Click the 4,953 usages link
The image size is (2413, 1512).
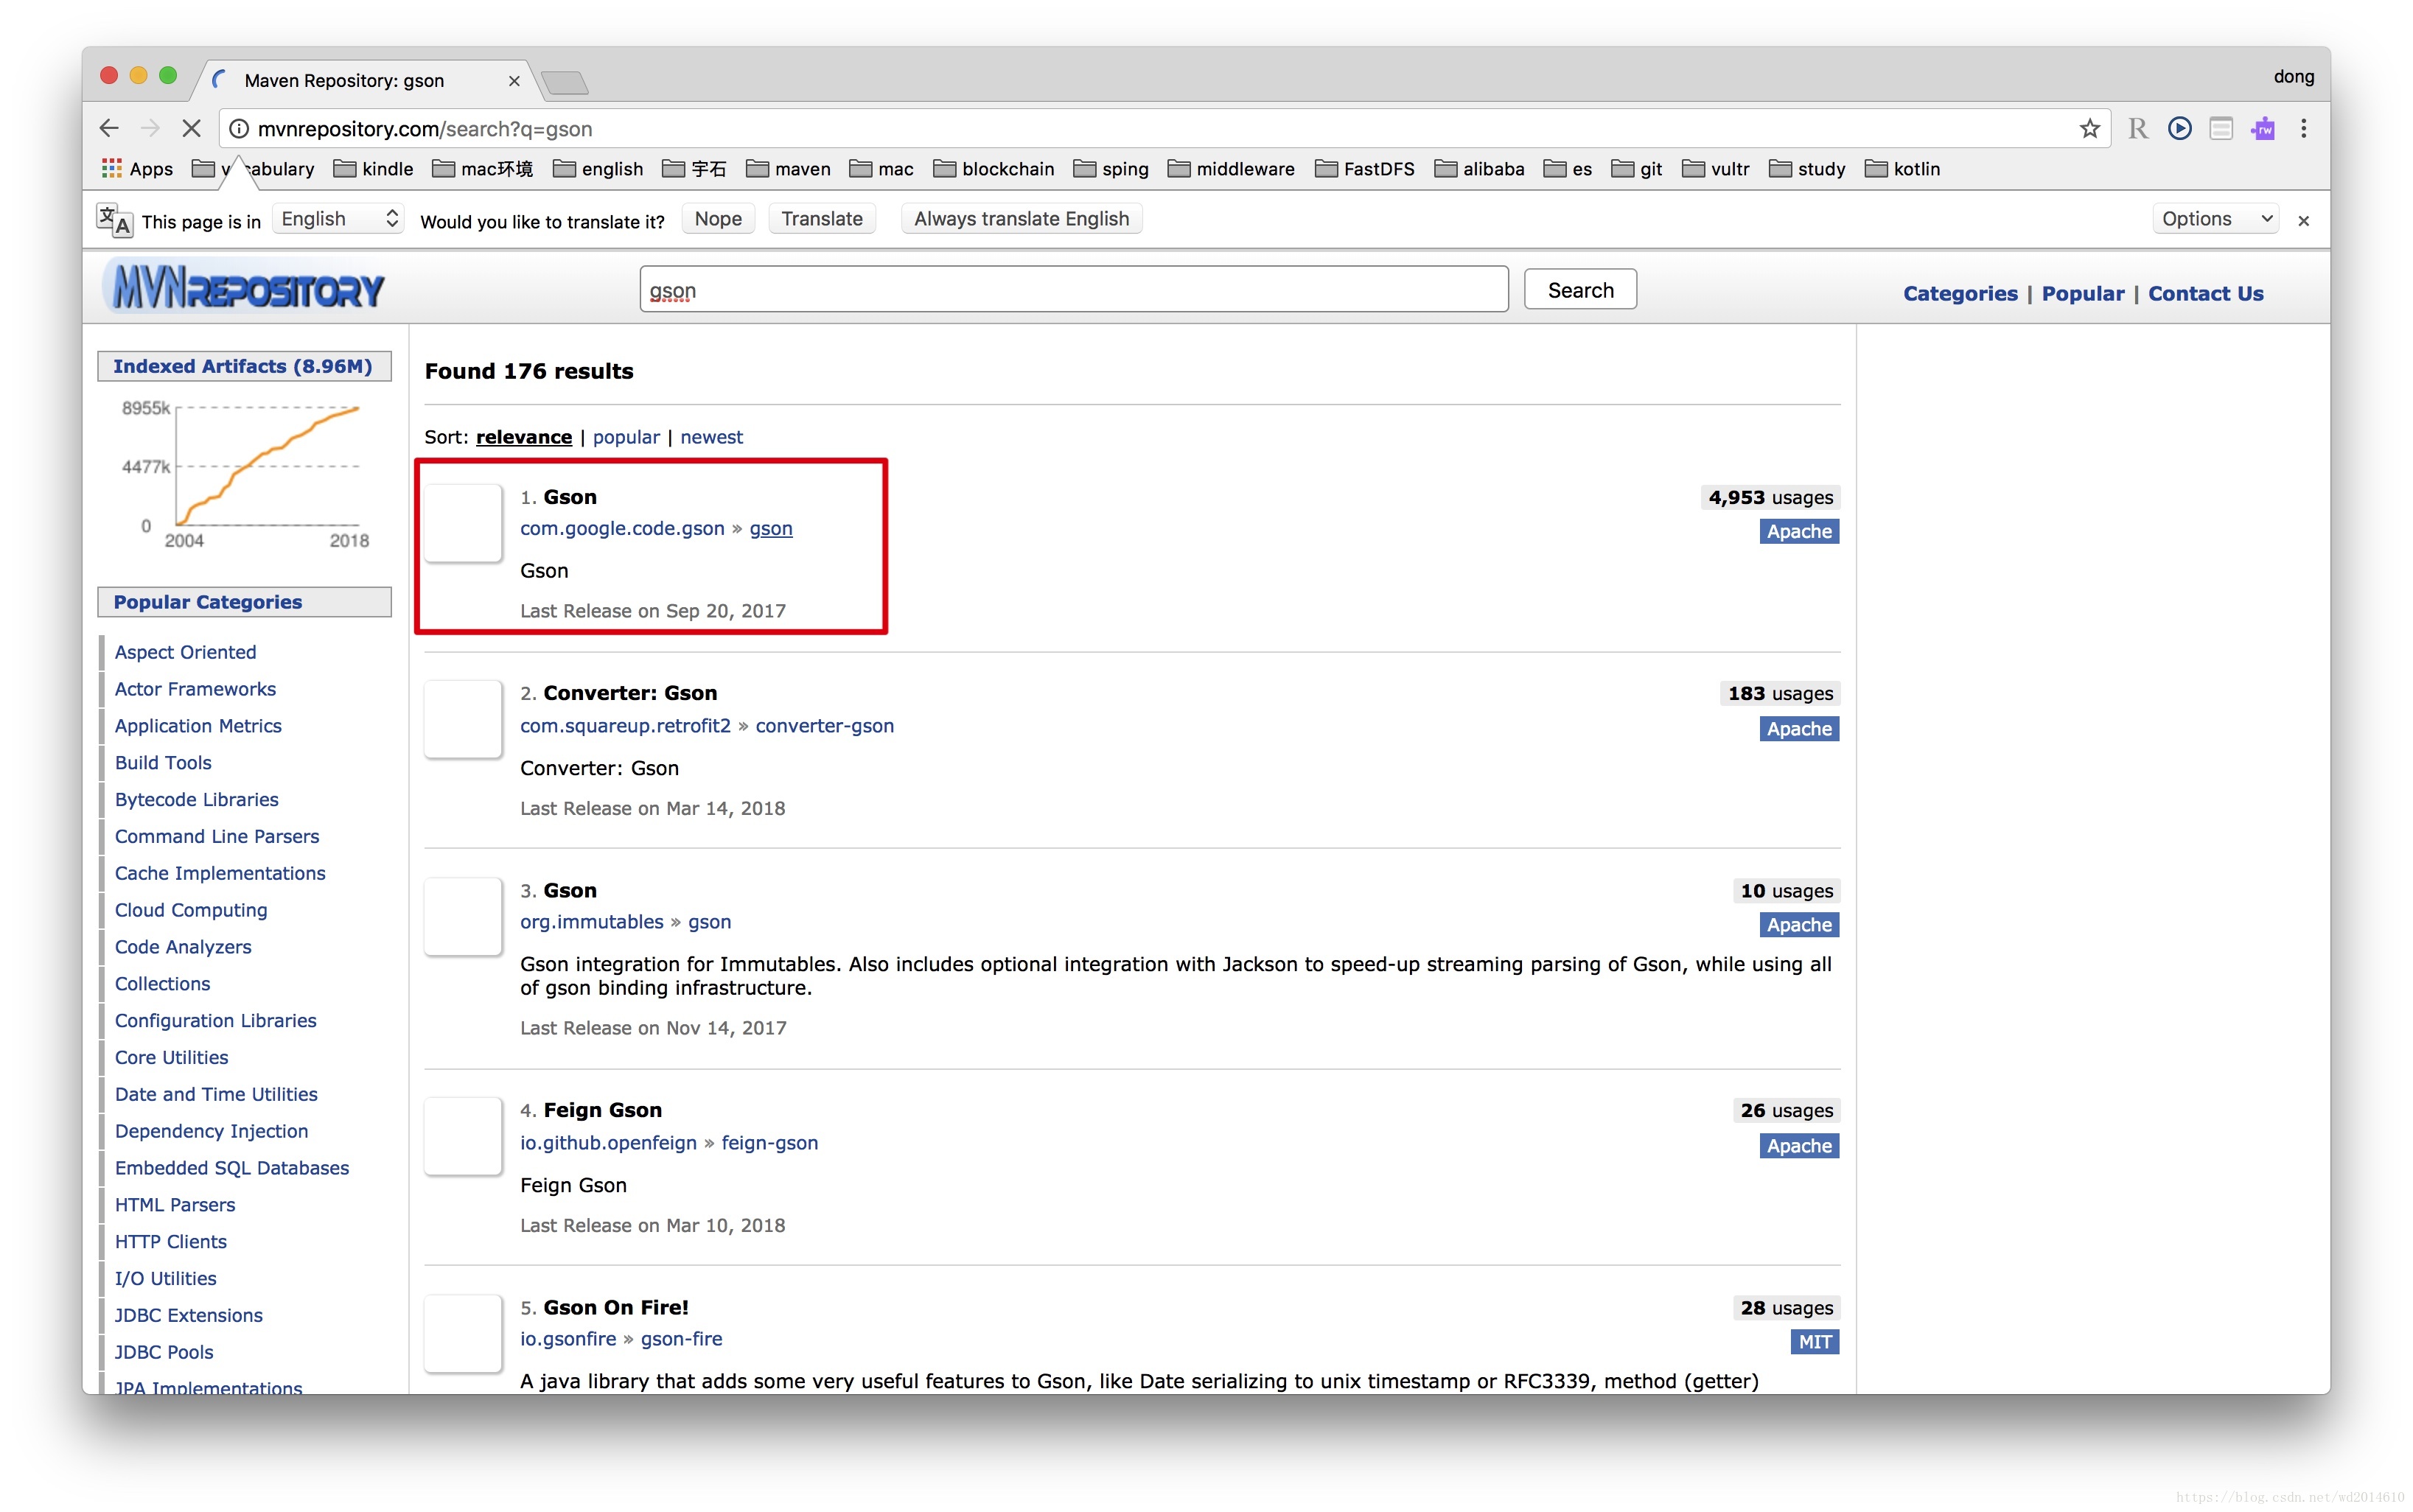tap(1771, 497)
